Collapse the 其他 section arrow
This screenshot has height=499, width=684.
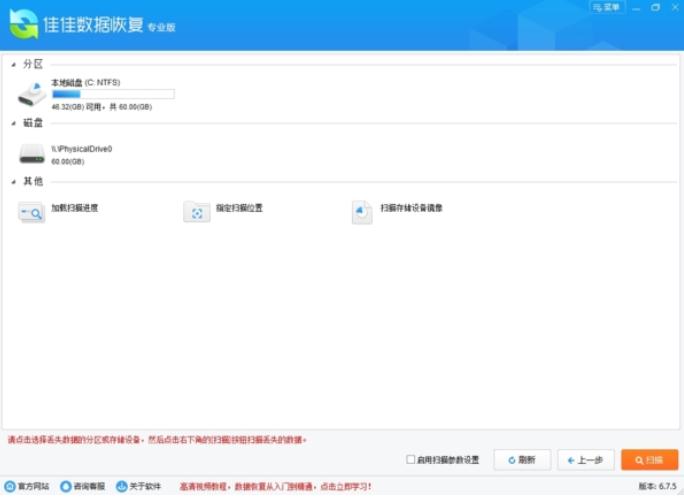(14, 181)
